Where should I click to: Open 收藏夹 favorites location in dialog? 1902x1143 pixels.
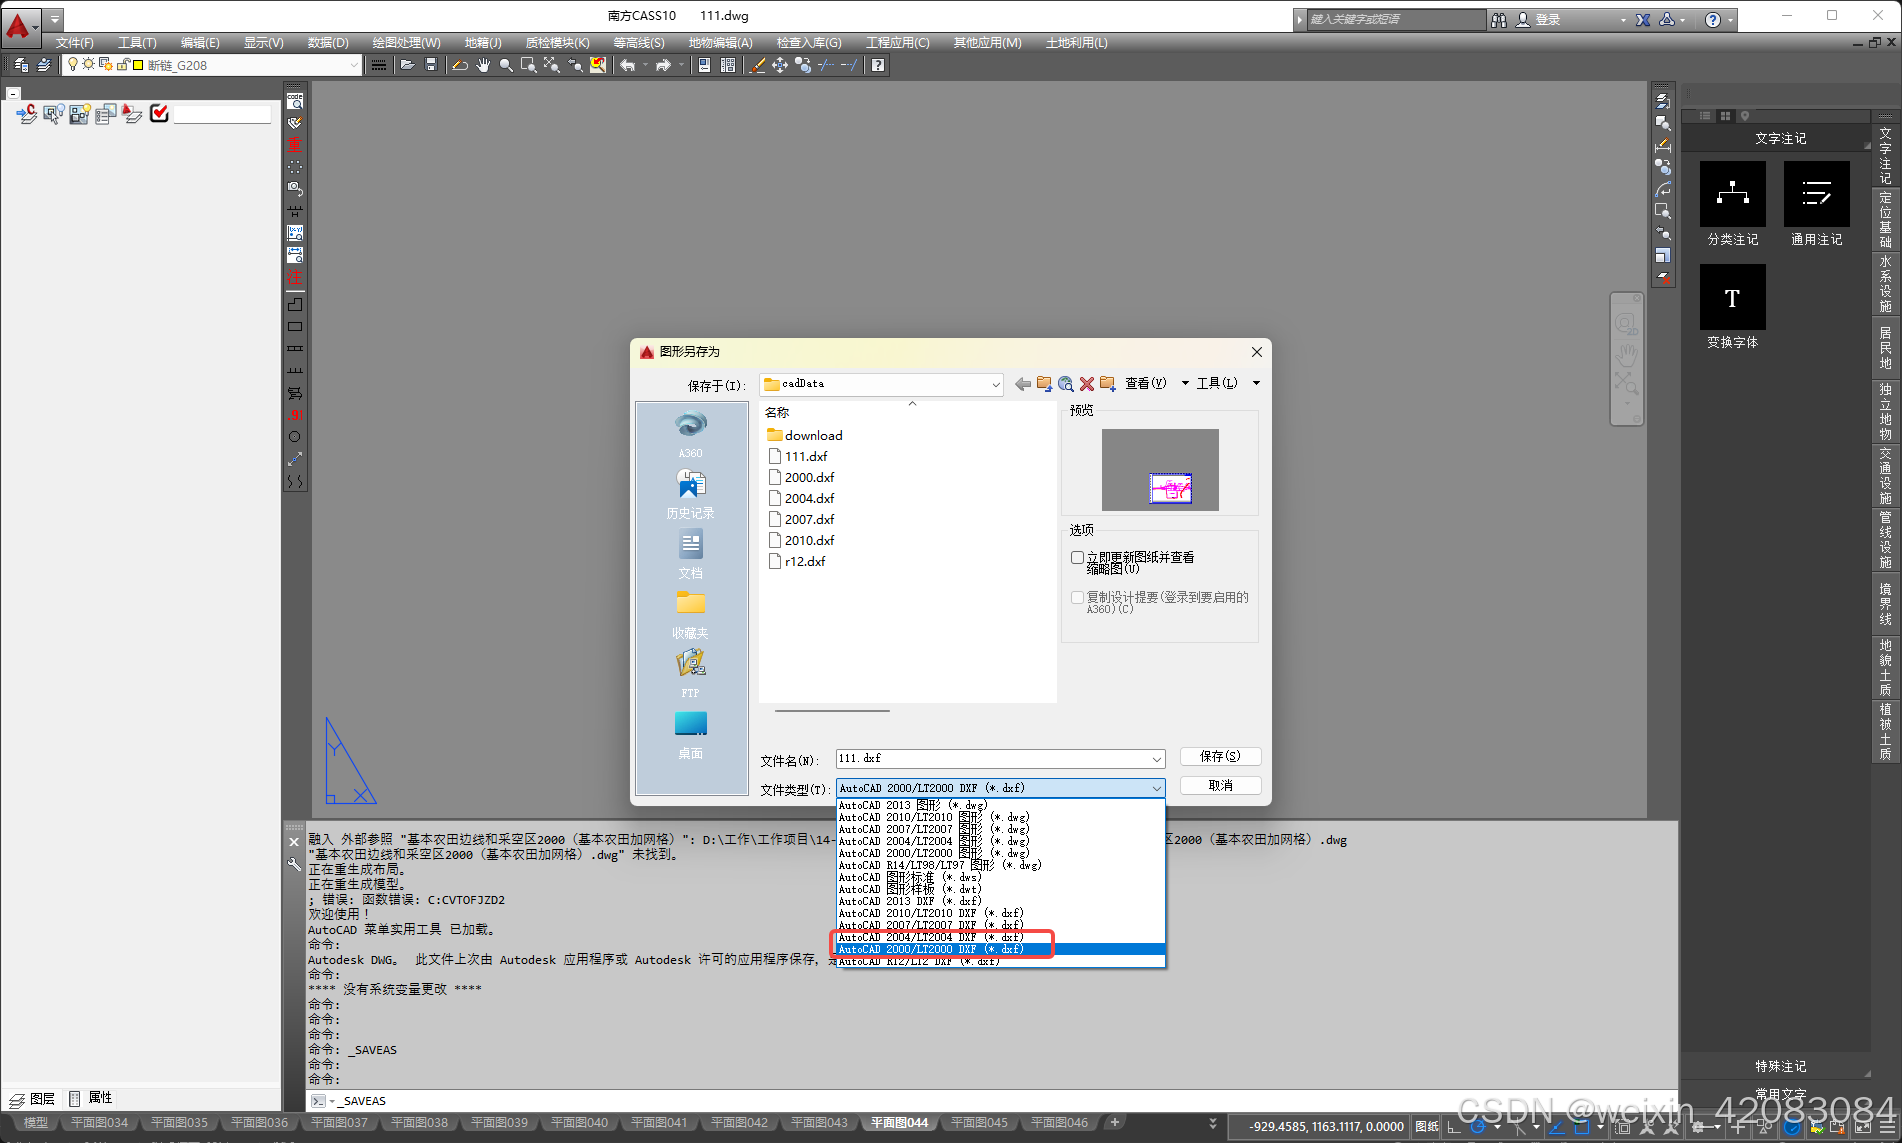(x=691, y=614)
